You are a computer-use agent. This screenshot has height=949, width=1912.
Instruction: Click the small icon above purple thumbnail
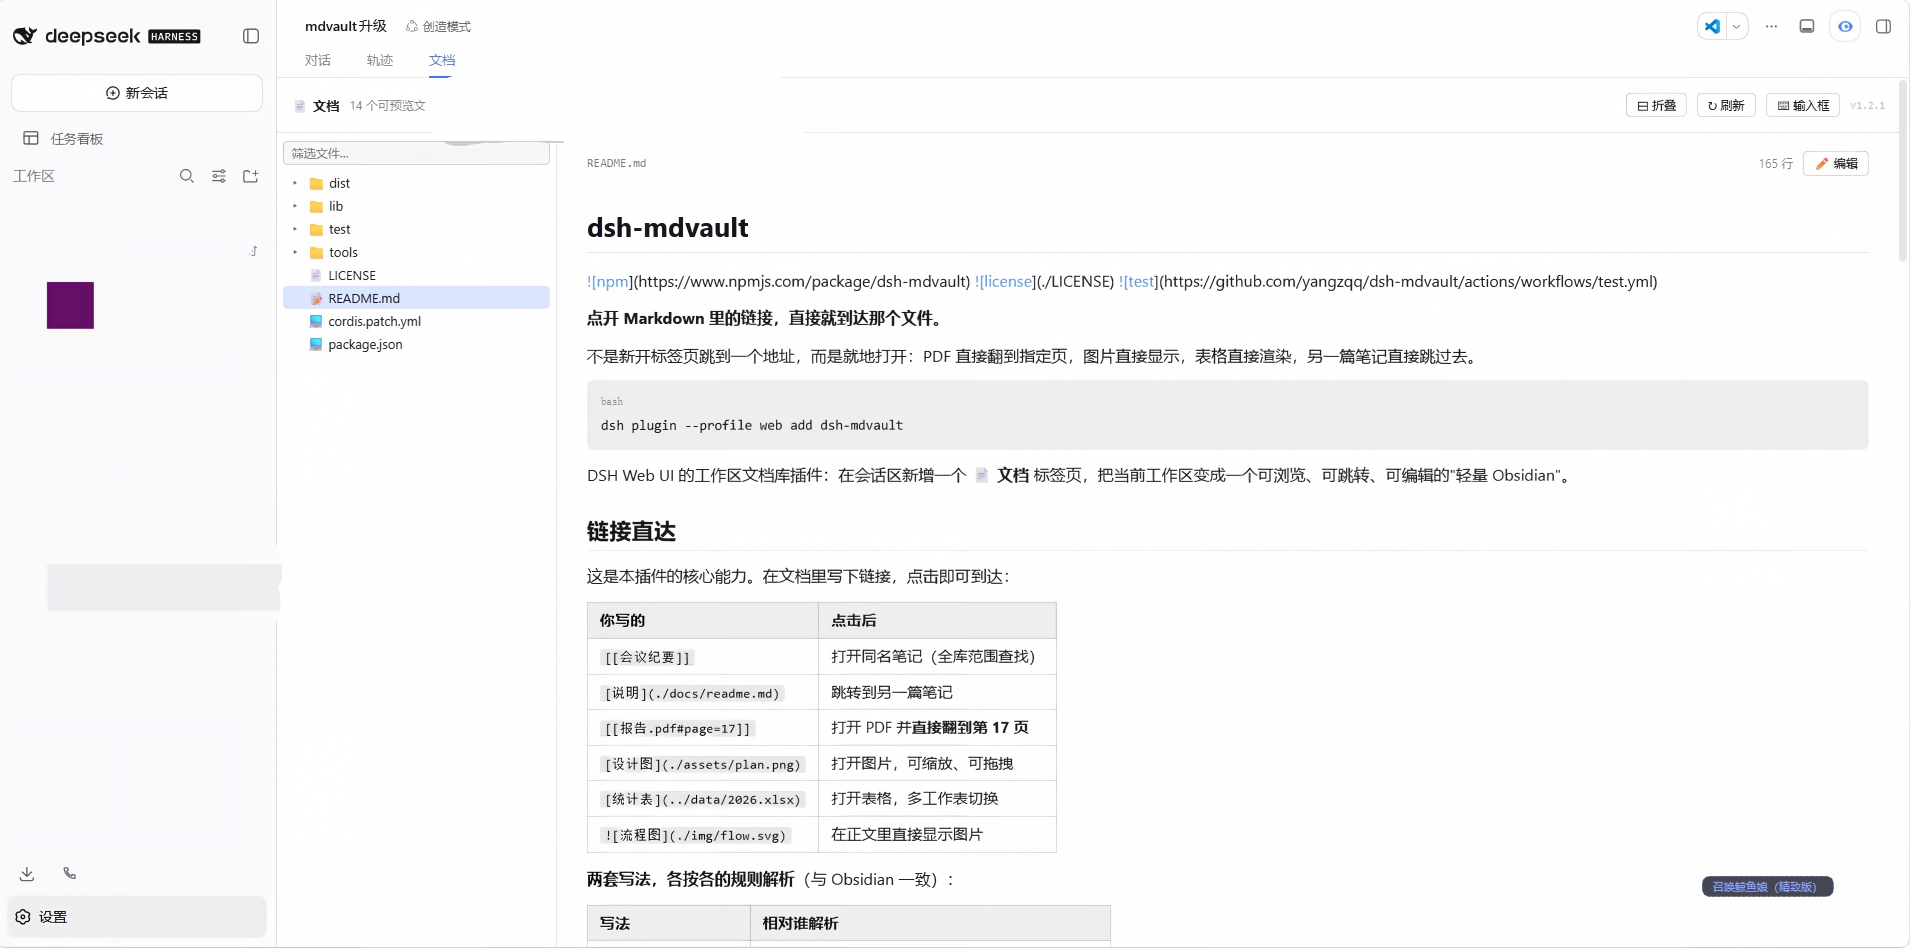254,251
